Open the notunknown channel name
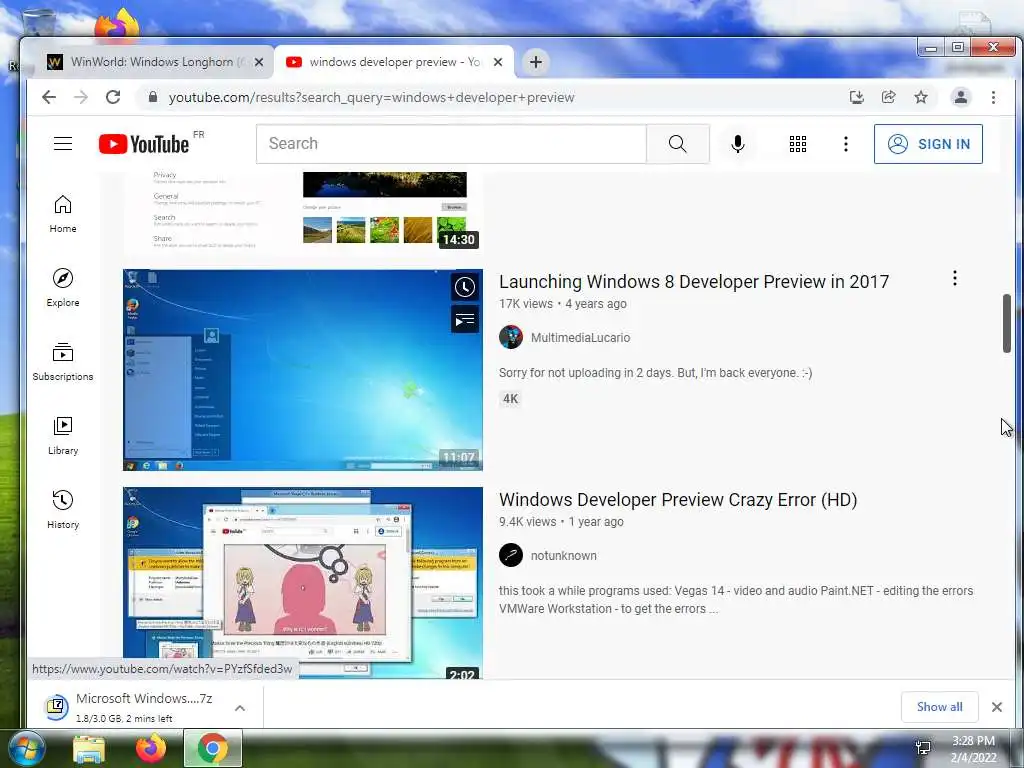The height and width of the screenshot is (768, 1024). [x=563, y=556]
